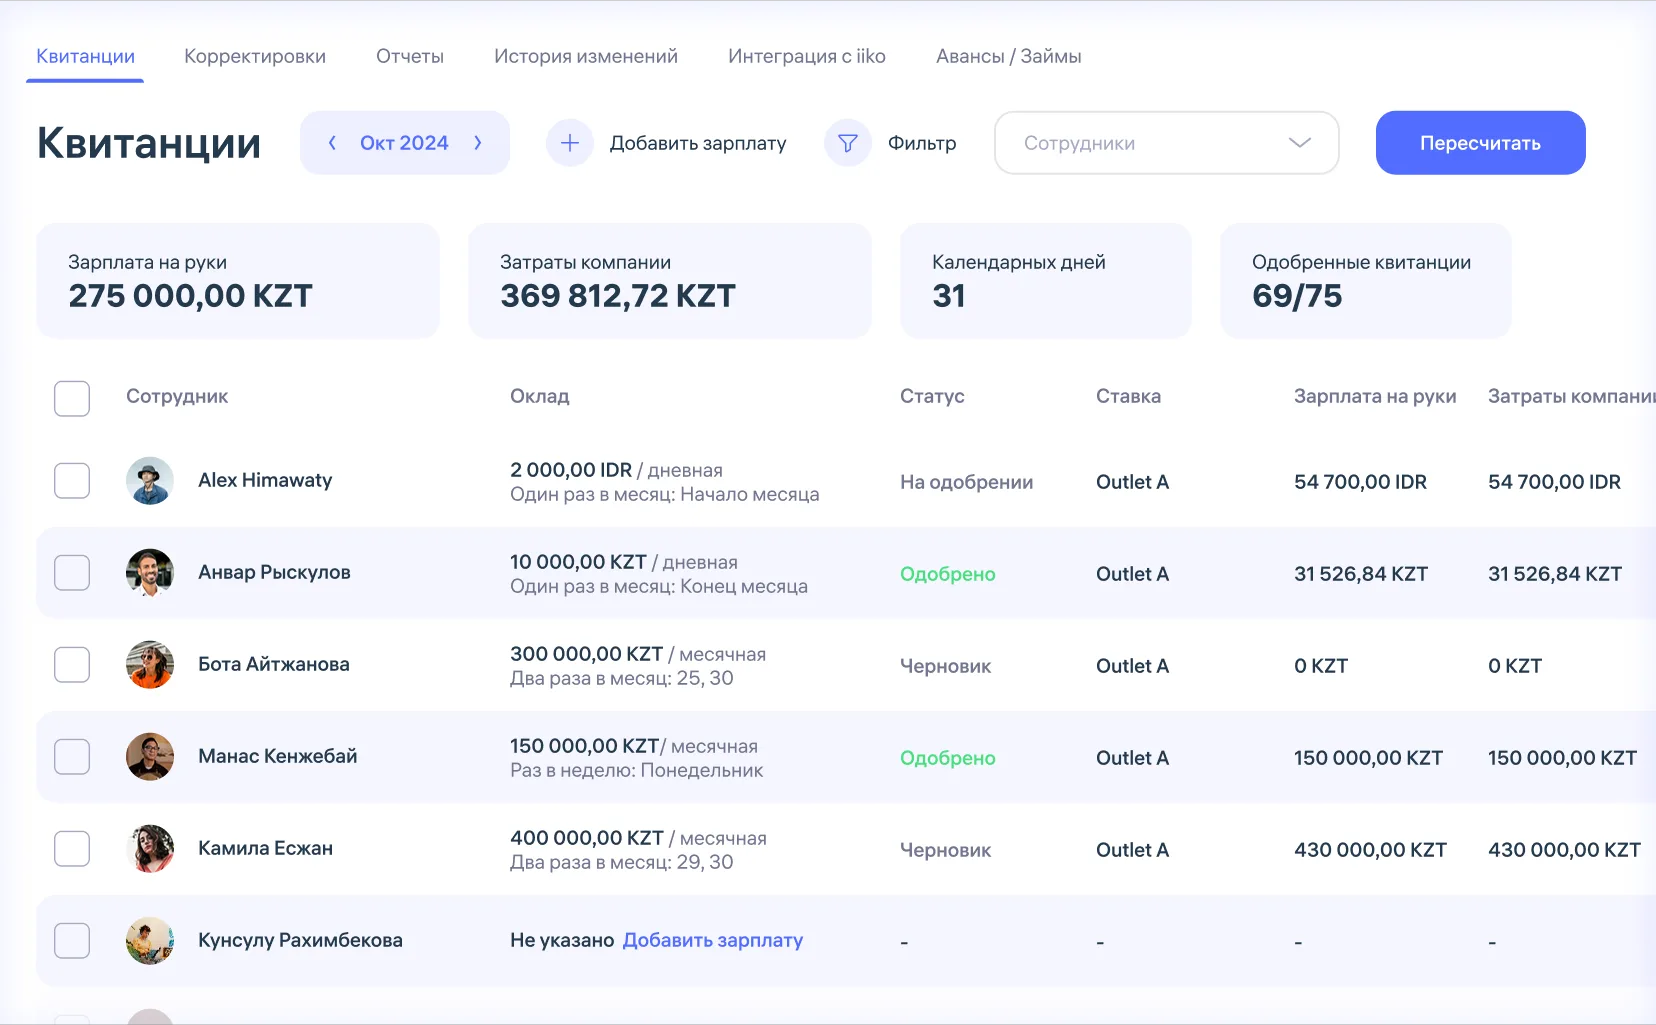Click the Затраты компании summary card
This screenshot has width=1656, height=1025.
[x=670, y=281]
